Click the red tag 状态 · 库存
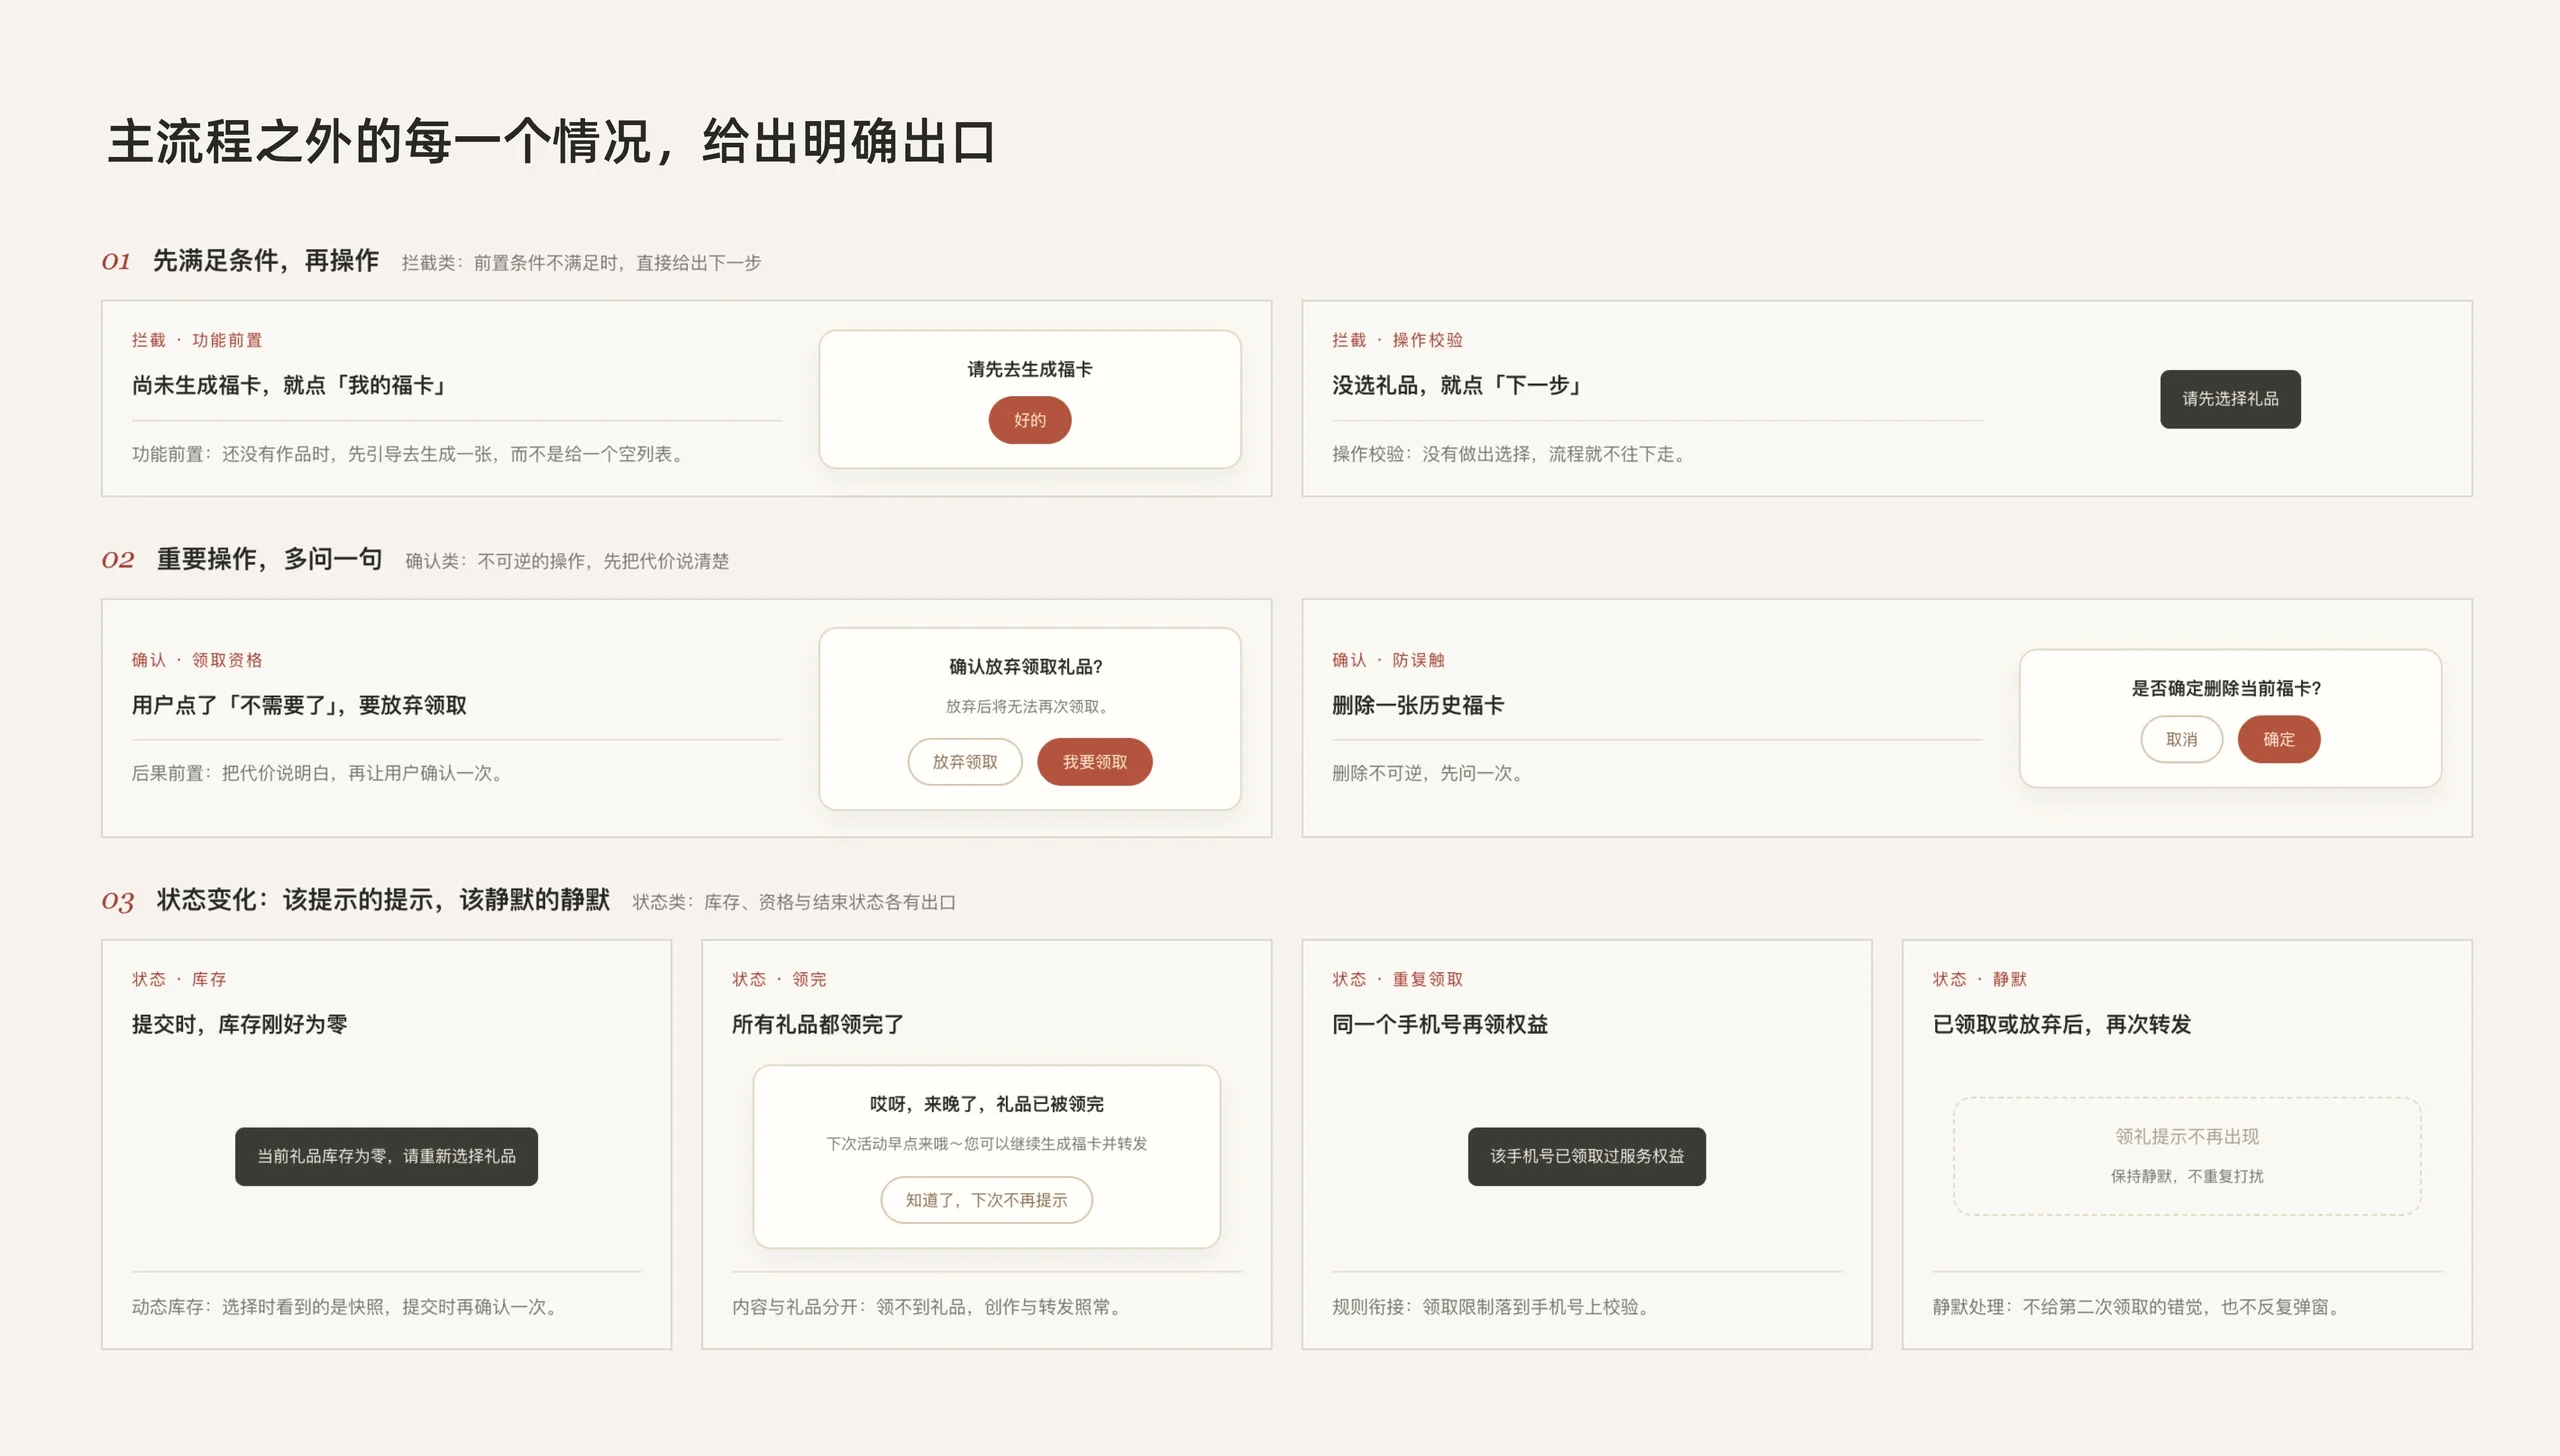 [x=179, y=979]
